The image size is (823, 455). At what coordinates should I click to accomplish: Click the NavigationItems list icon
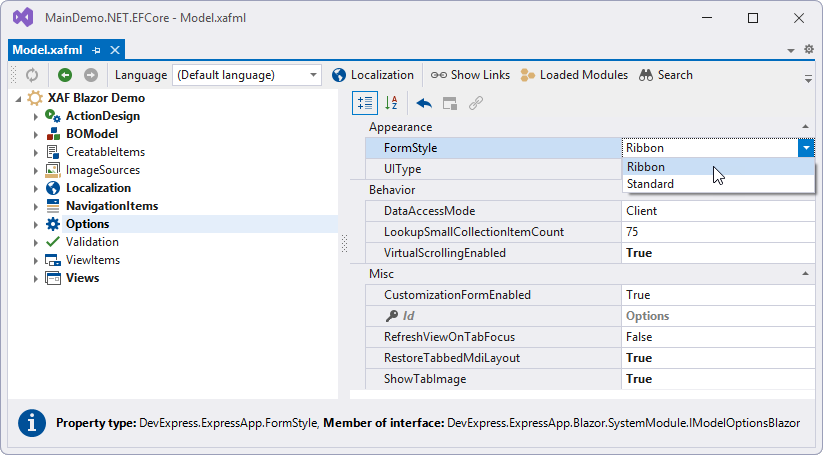tap(53, 206)
